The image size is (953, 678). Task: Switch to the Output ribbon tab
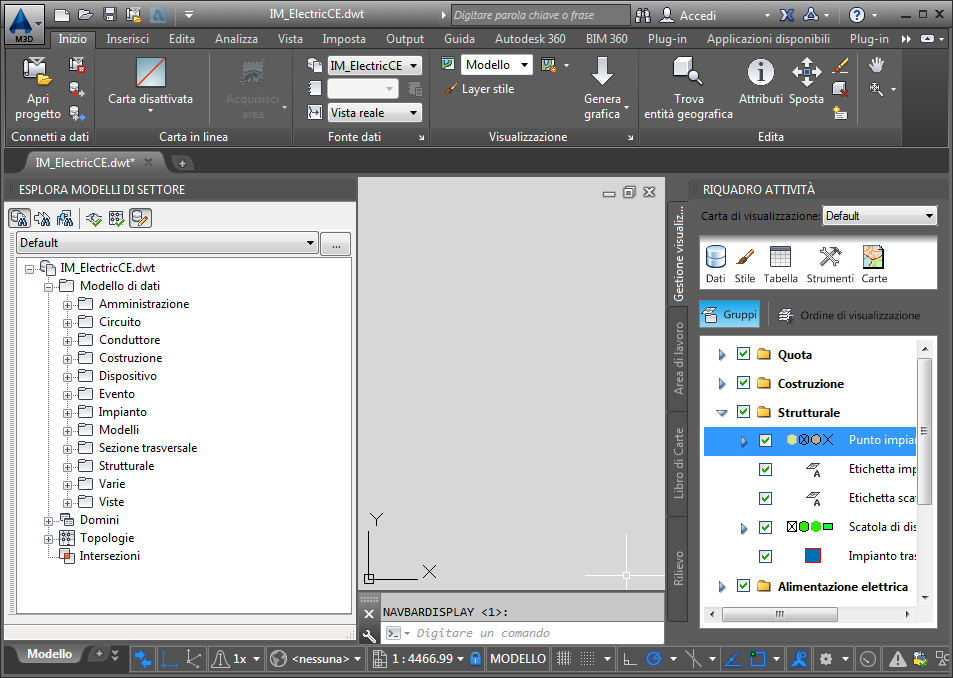click(405, 39)
